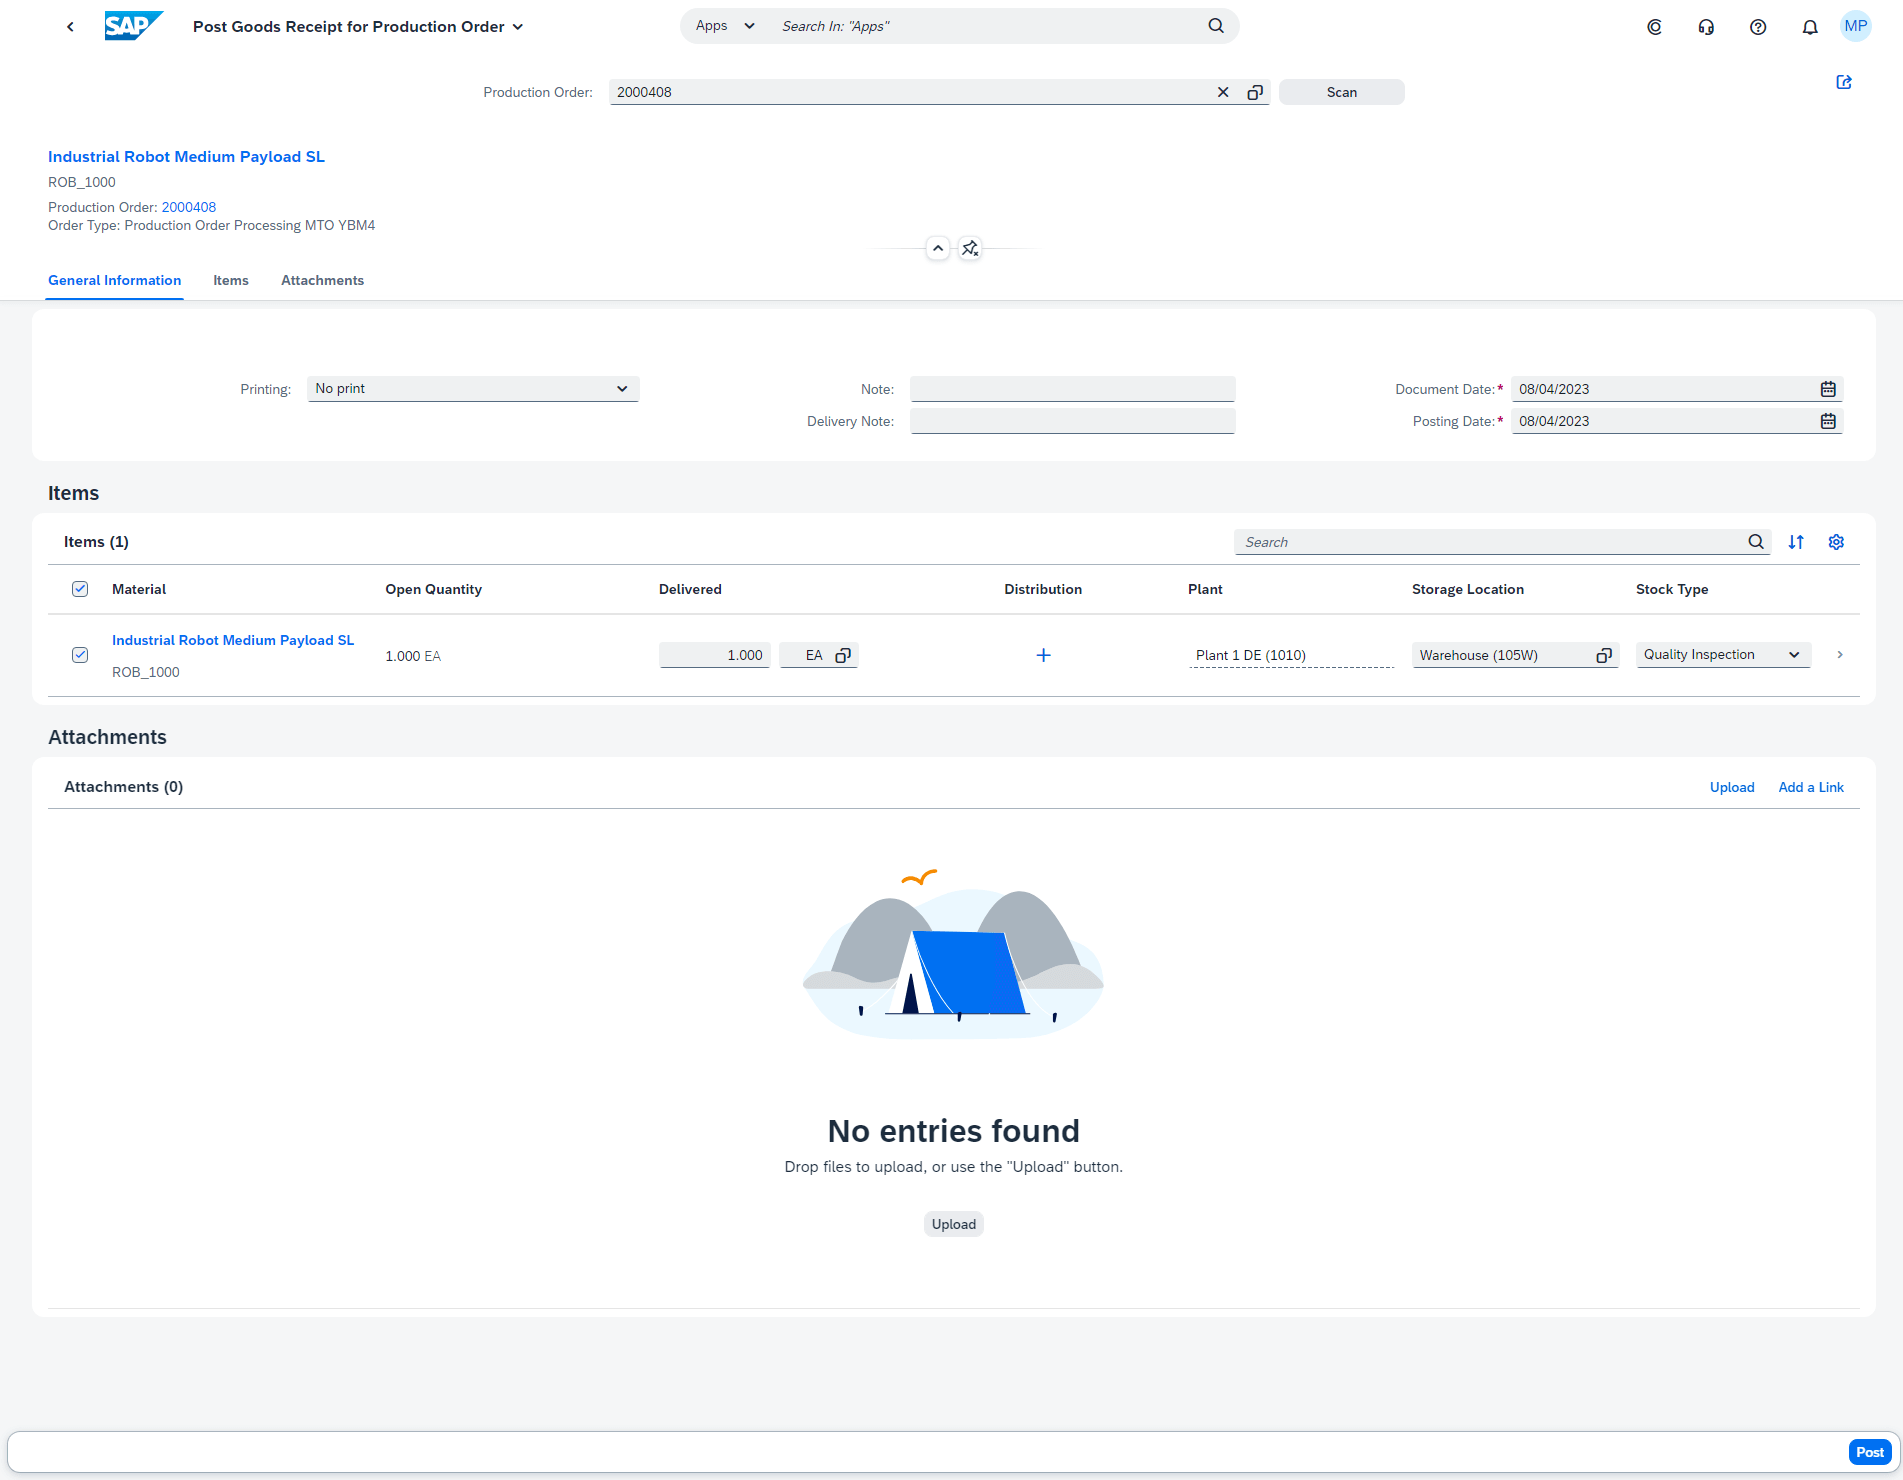Screen dimensions: 1903x1480
Task: Collapse the header with the chevron arrow
Action: click(x=937, y=247)
